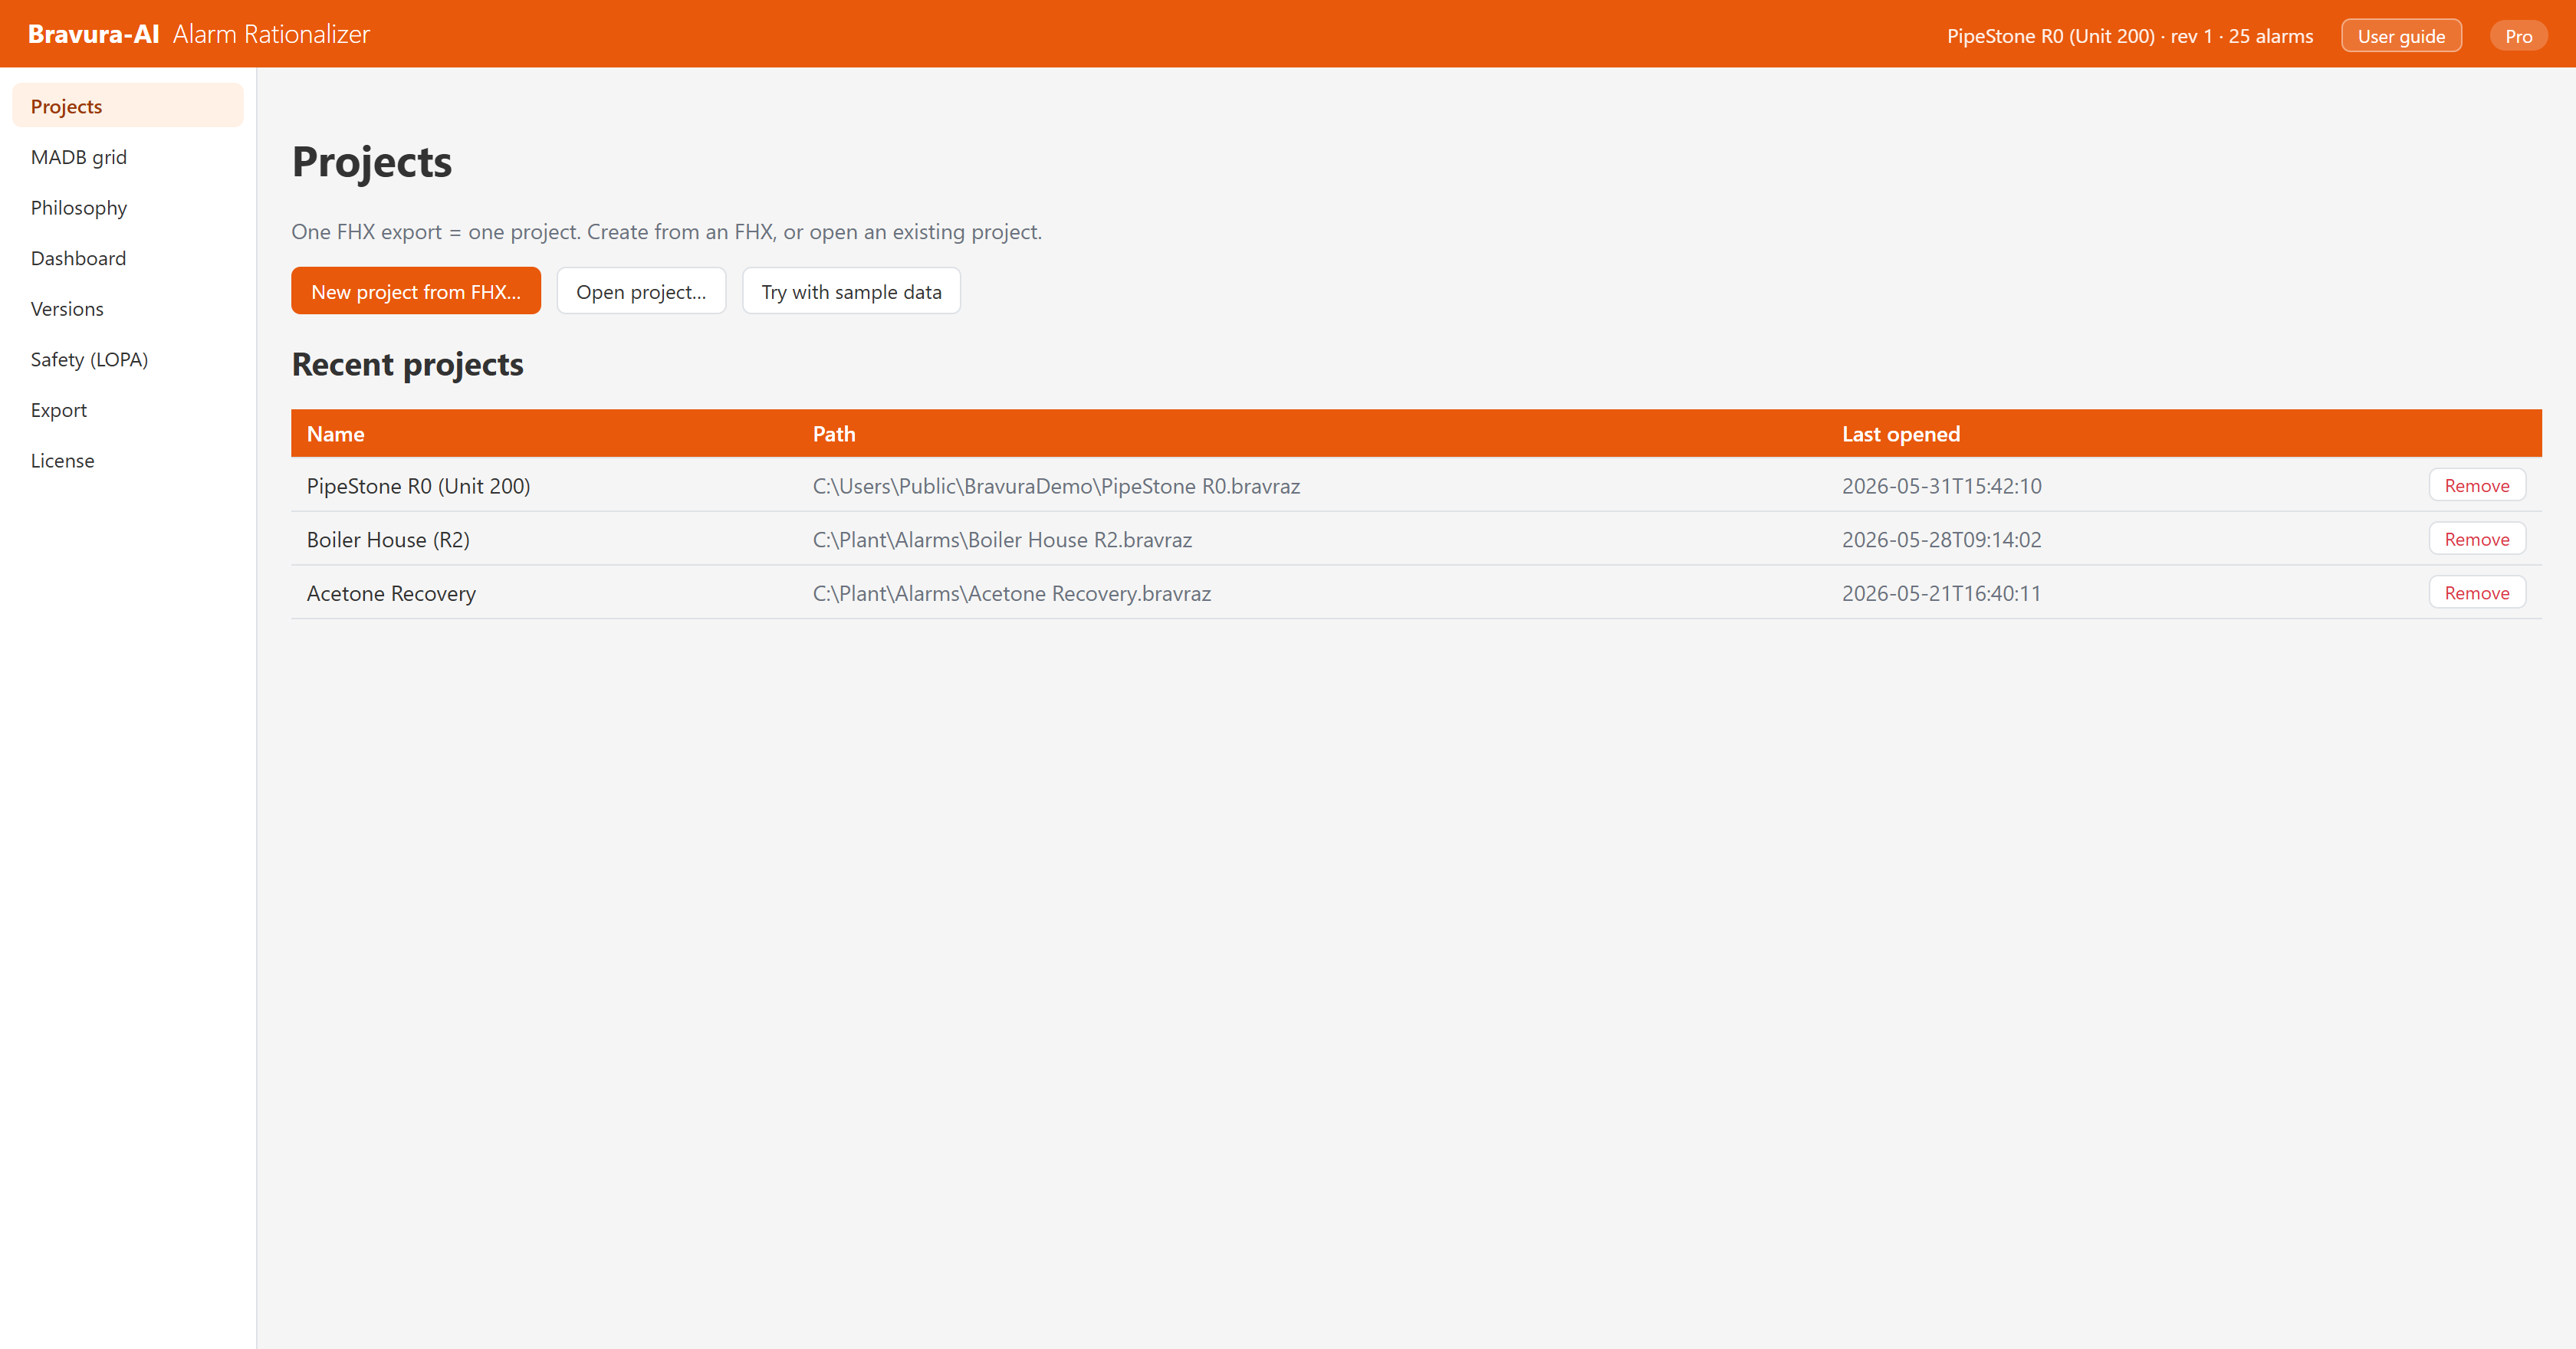Open the User guide
Viewport: 2576px width, 1349px height.
point(2401,36)
